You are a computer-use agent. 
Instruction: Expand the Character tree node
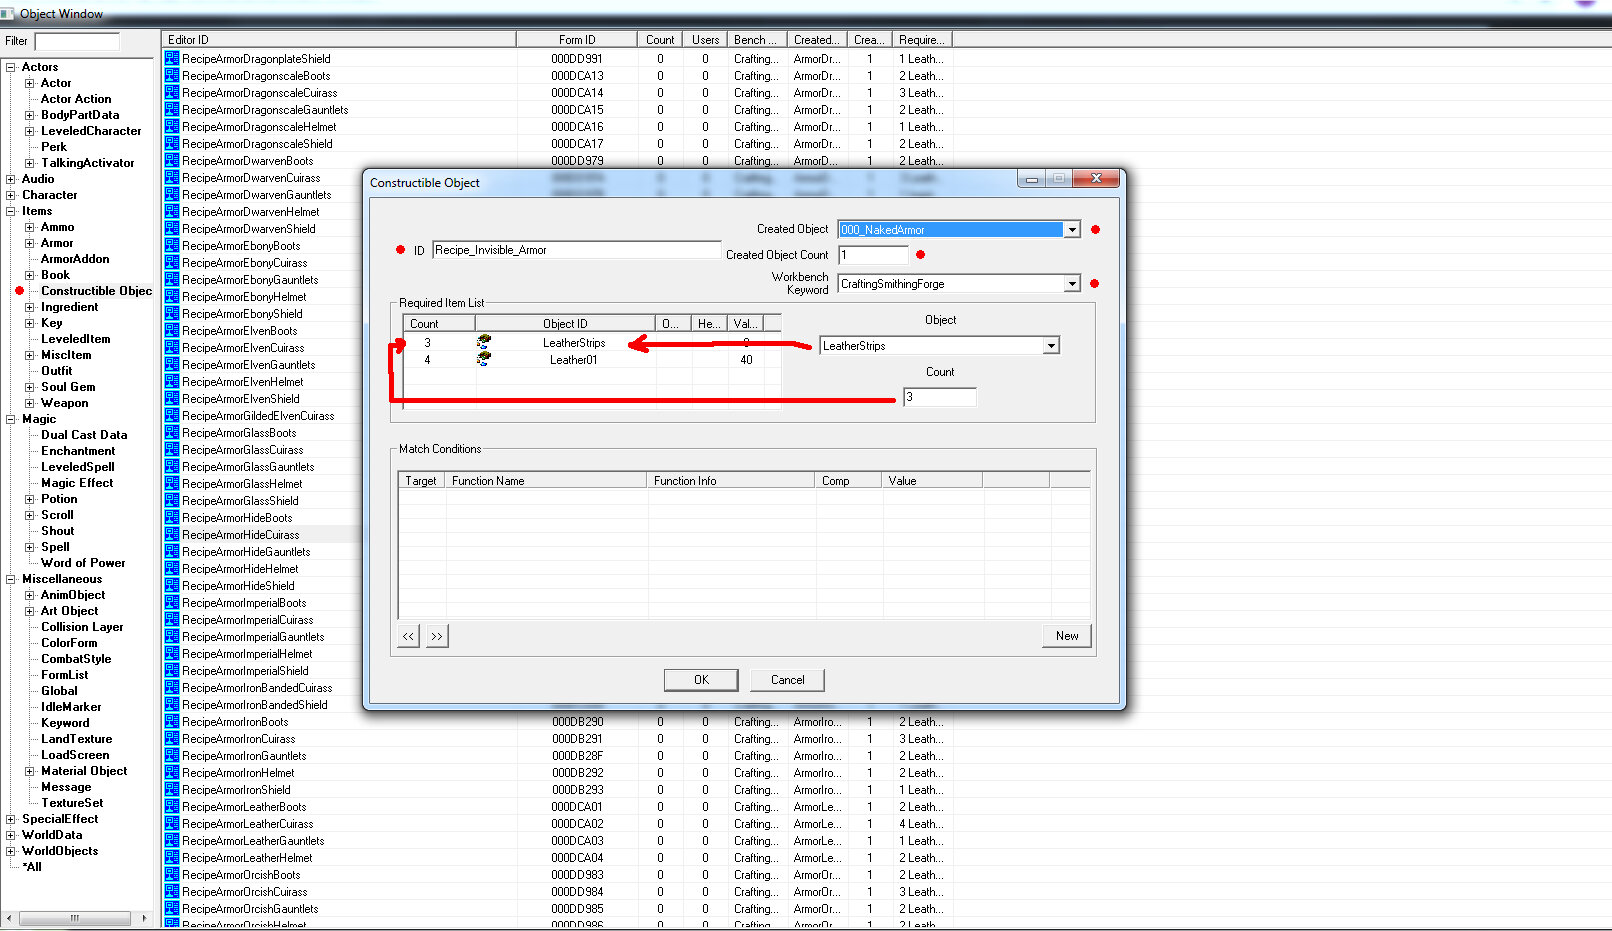coord(11,195)
